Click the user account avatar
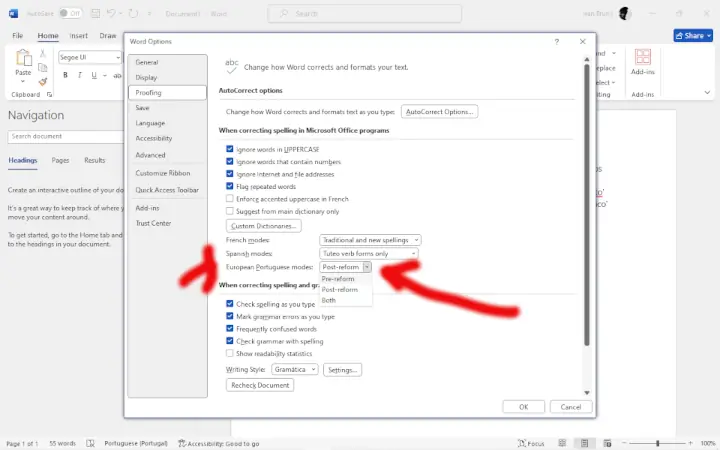This screenshot has width=720, height=450. click(624, 13)
